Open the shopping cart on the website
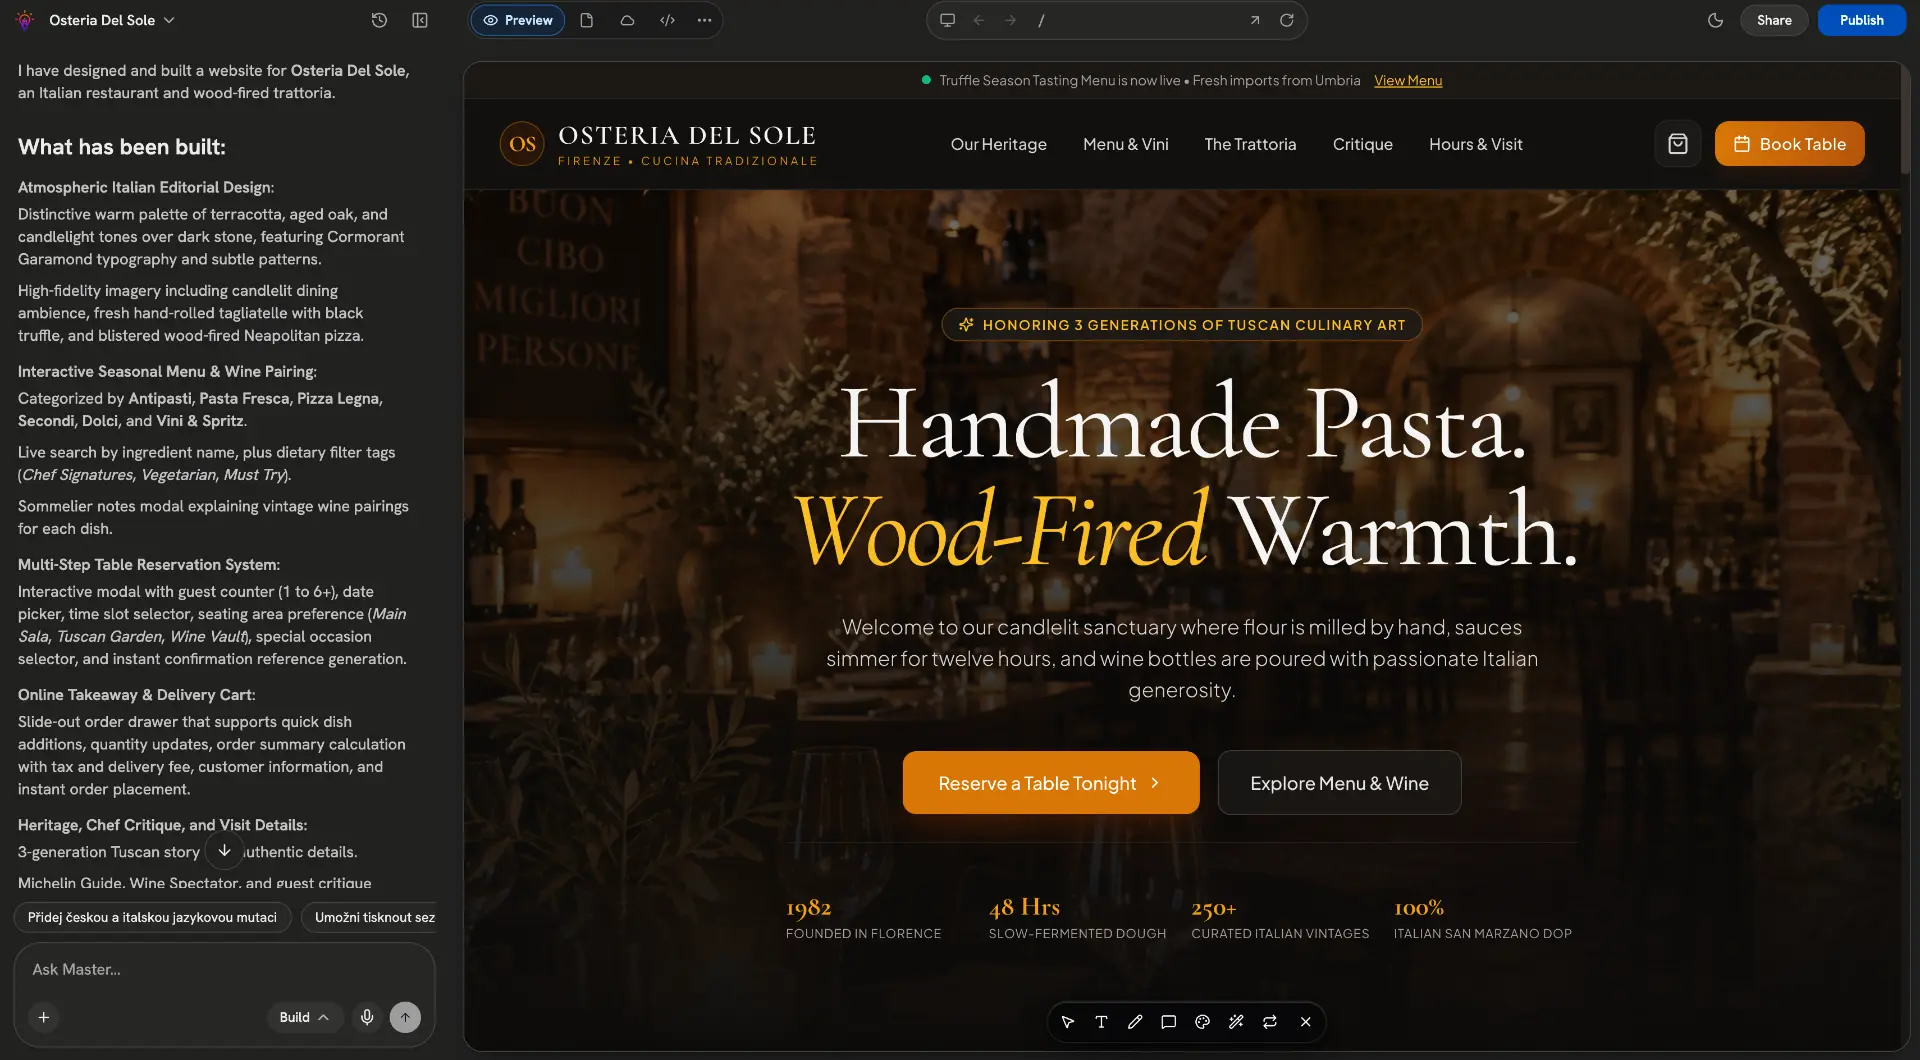The height and width of the screenshot is (1060, 1920). (1678, 144)
